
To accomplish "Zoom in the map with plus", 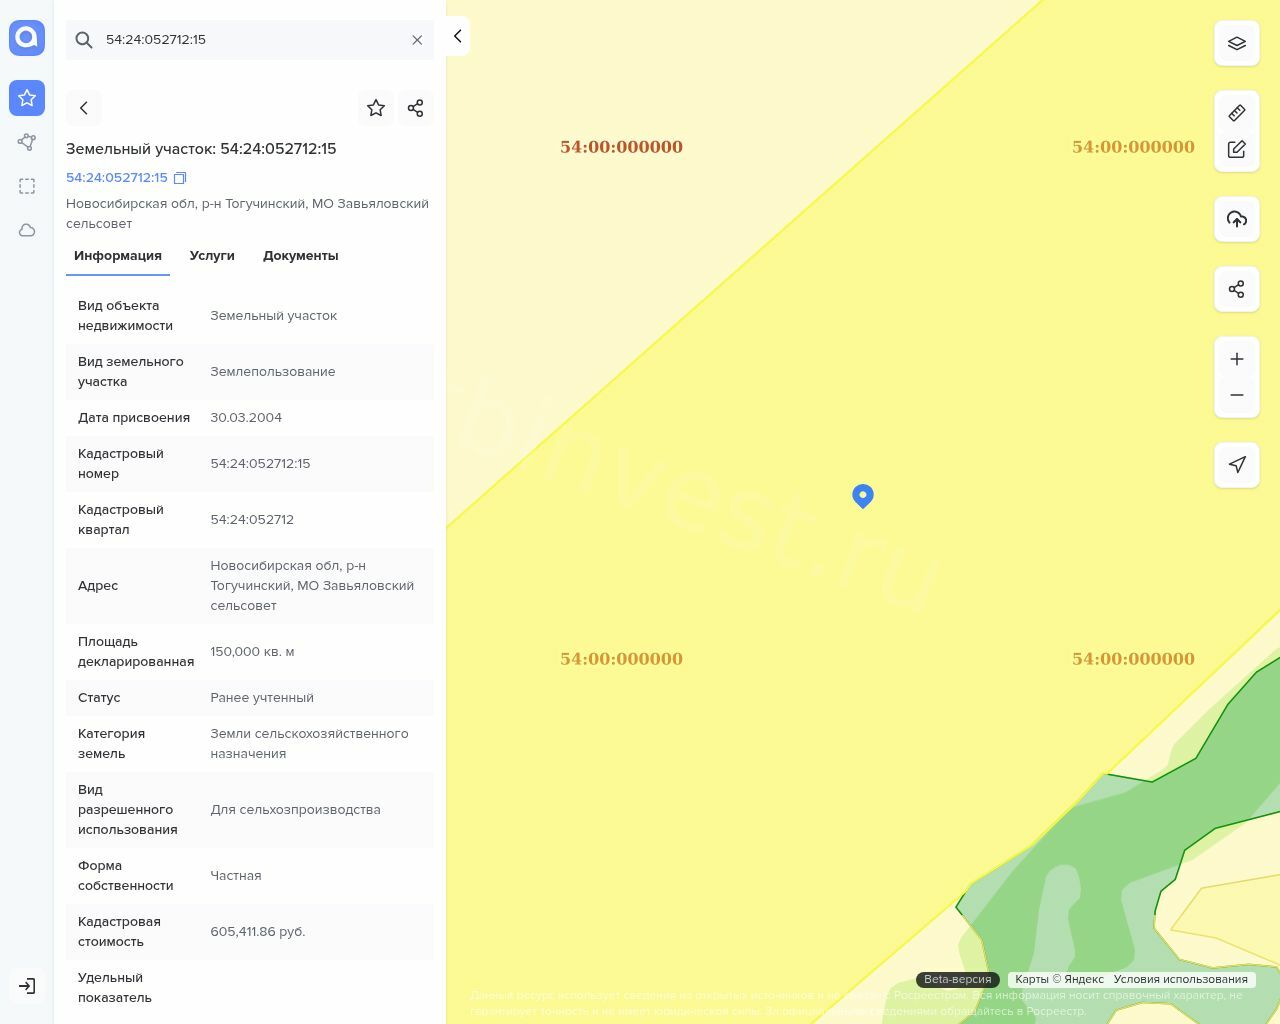I will pos(1237,359).
